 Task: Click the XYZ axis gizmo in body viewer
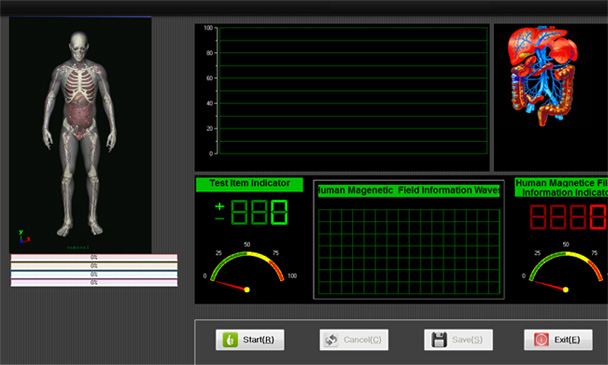click(24, 237)
